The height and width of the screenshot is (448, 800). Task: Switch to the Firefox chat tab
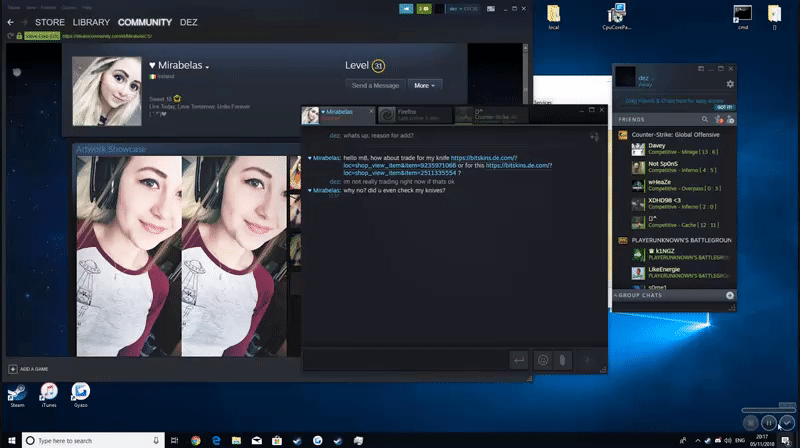click(415, 115)
